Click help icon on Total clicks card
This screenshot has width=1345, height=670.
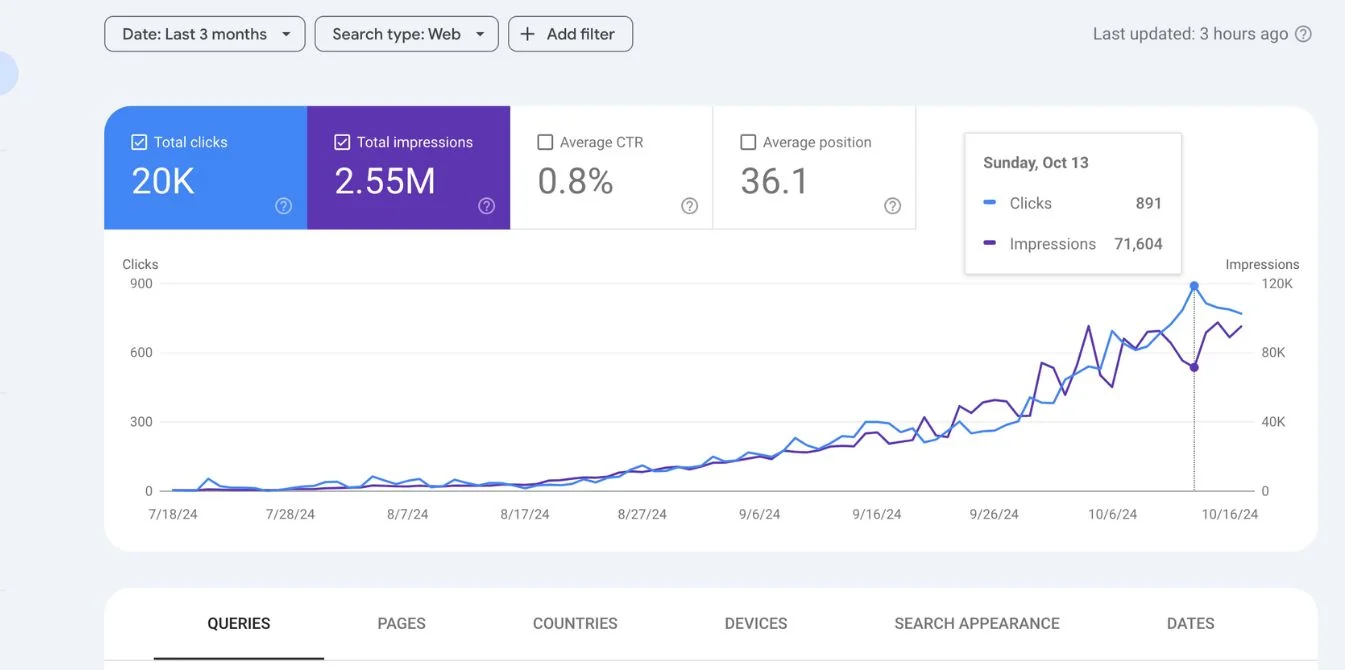(x=284, y=206)
